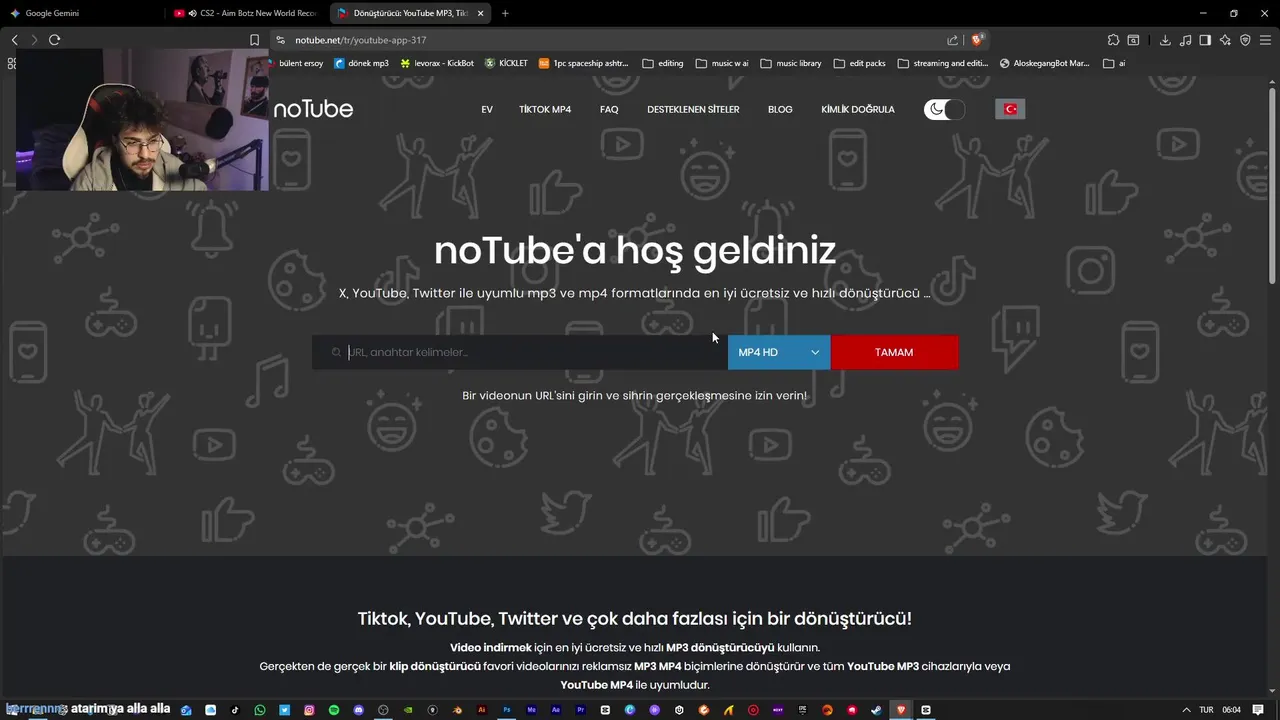Open the KİCKLET bookmark
The width and height of the screenshot is (1280, 720).
506,63
